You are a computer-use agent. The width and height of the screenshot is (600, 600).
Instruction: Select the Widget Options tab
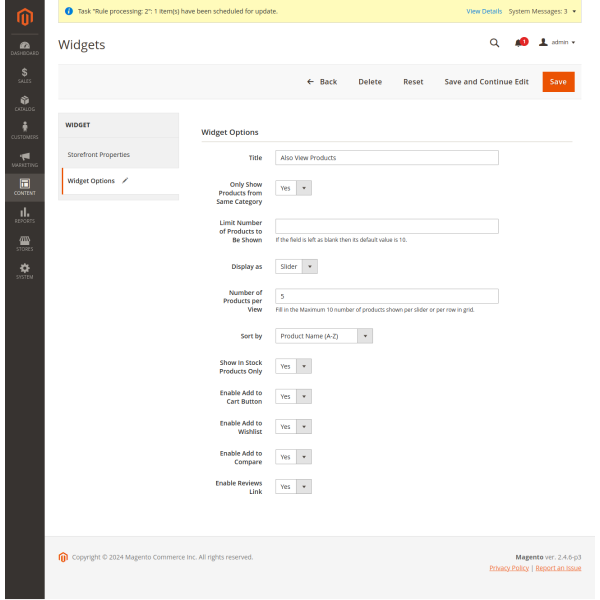(91, 181)
